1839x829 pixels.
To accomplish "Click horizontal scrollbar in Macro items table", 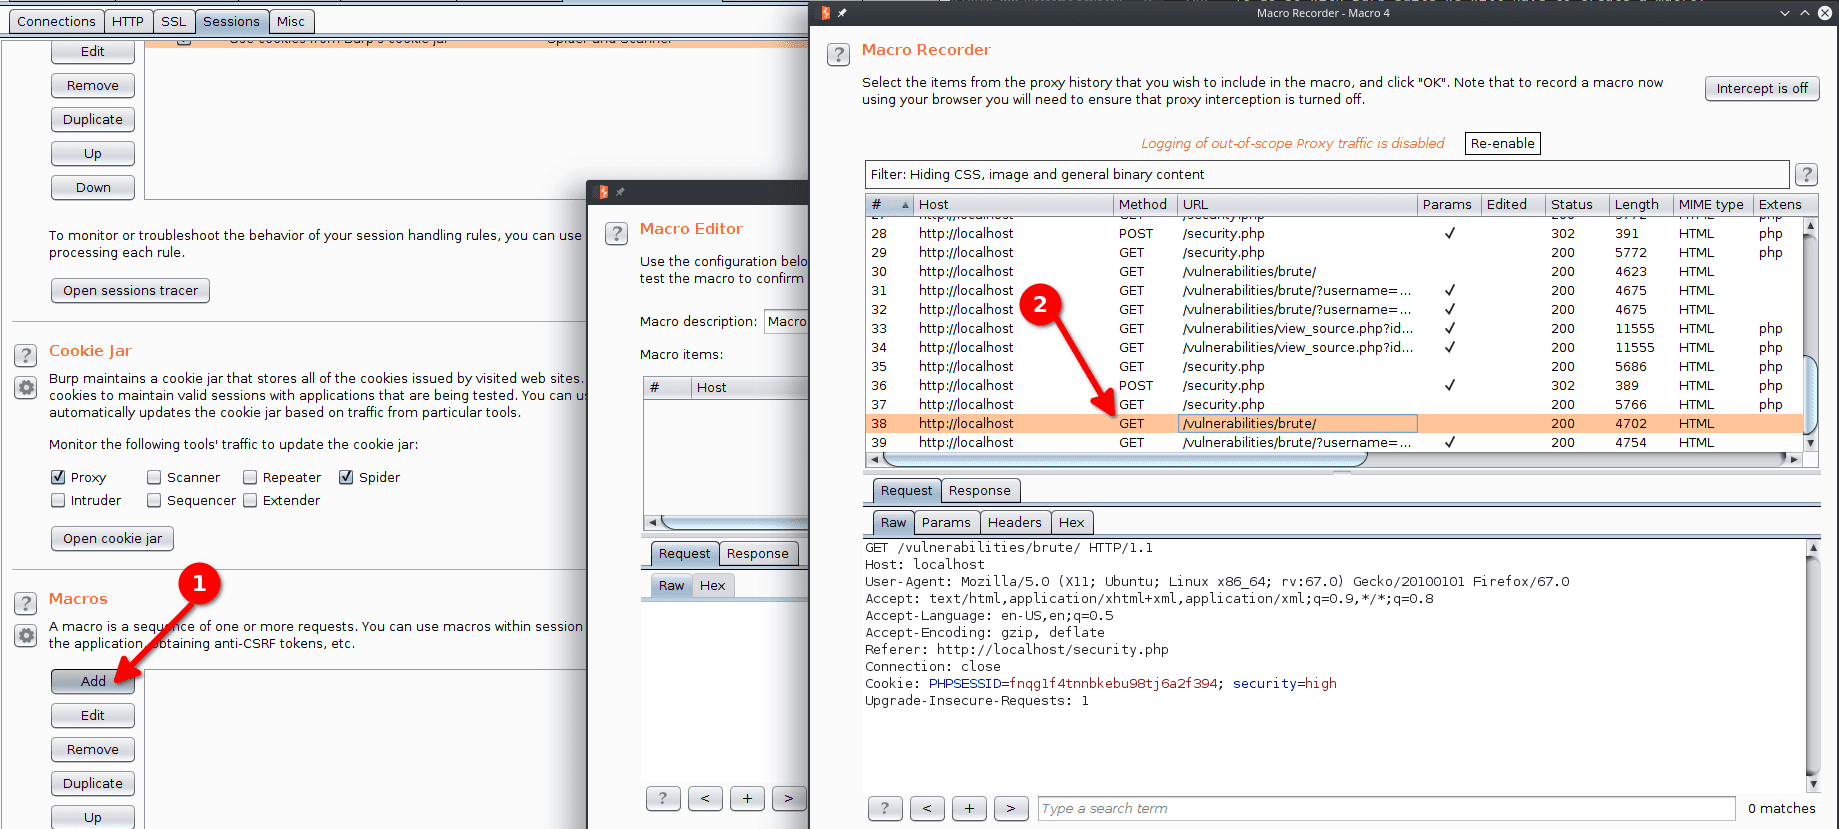I will [735, 522].
